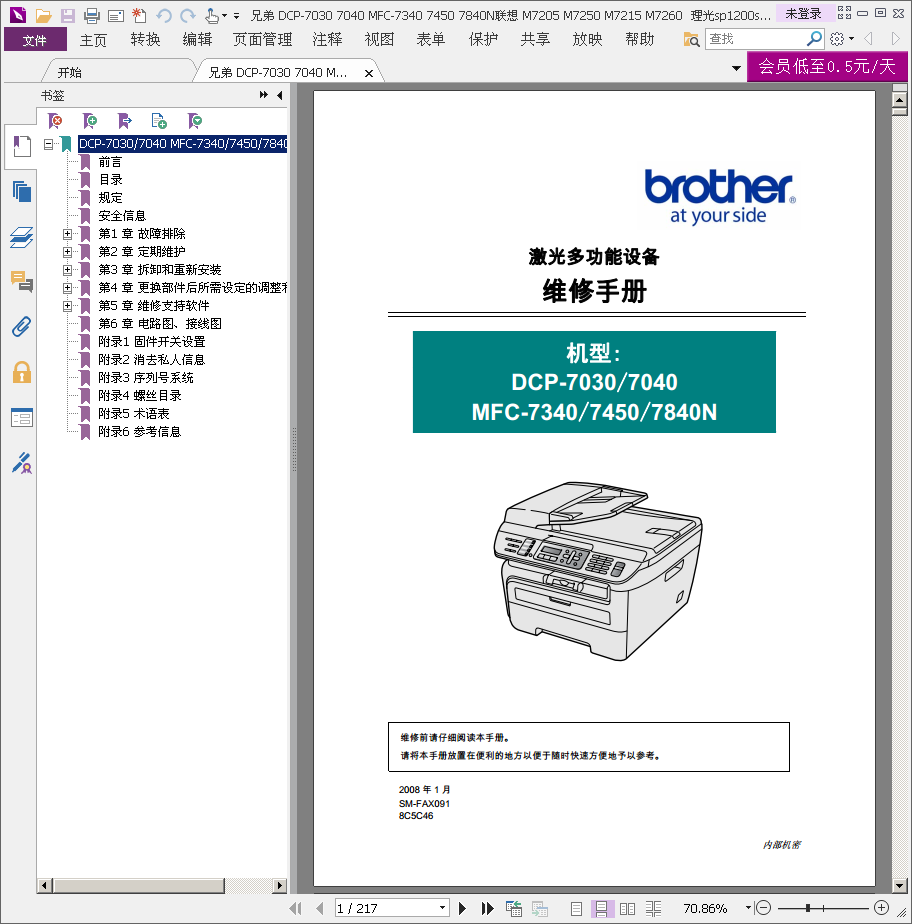Save the document with the disk icon
Image resolution: width=912 pixels, height=924 pixels.
(x=68, y=15)
